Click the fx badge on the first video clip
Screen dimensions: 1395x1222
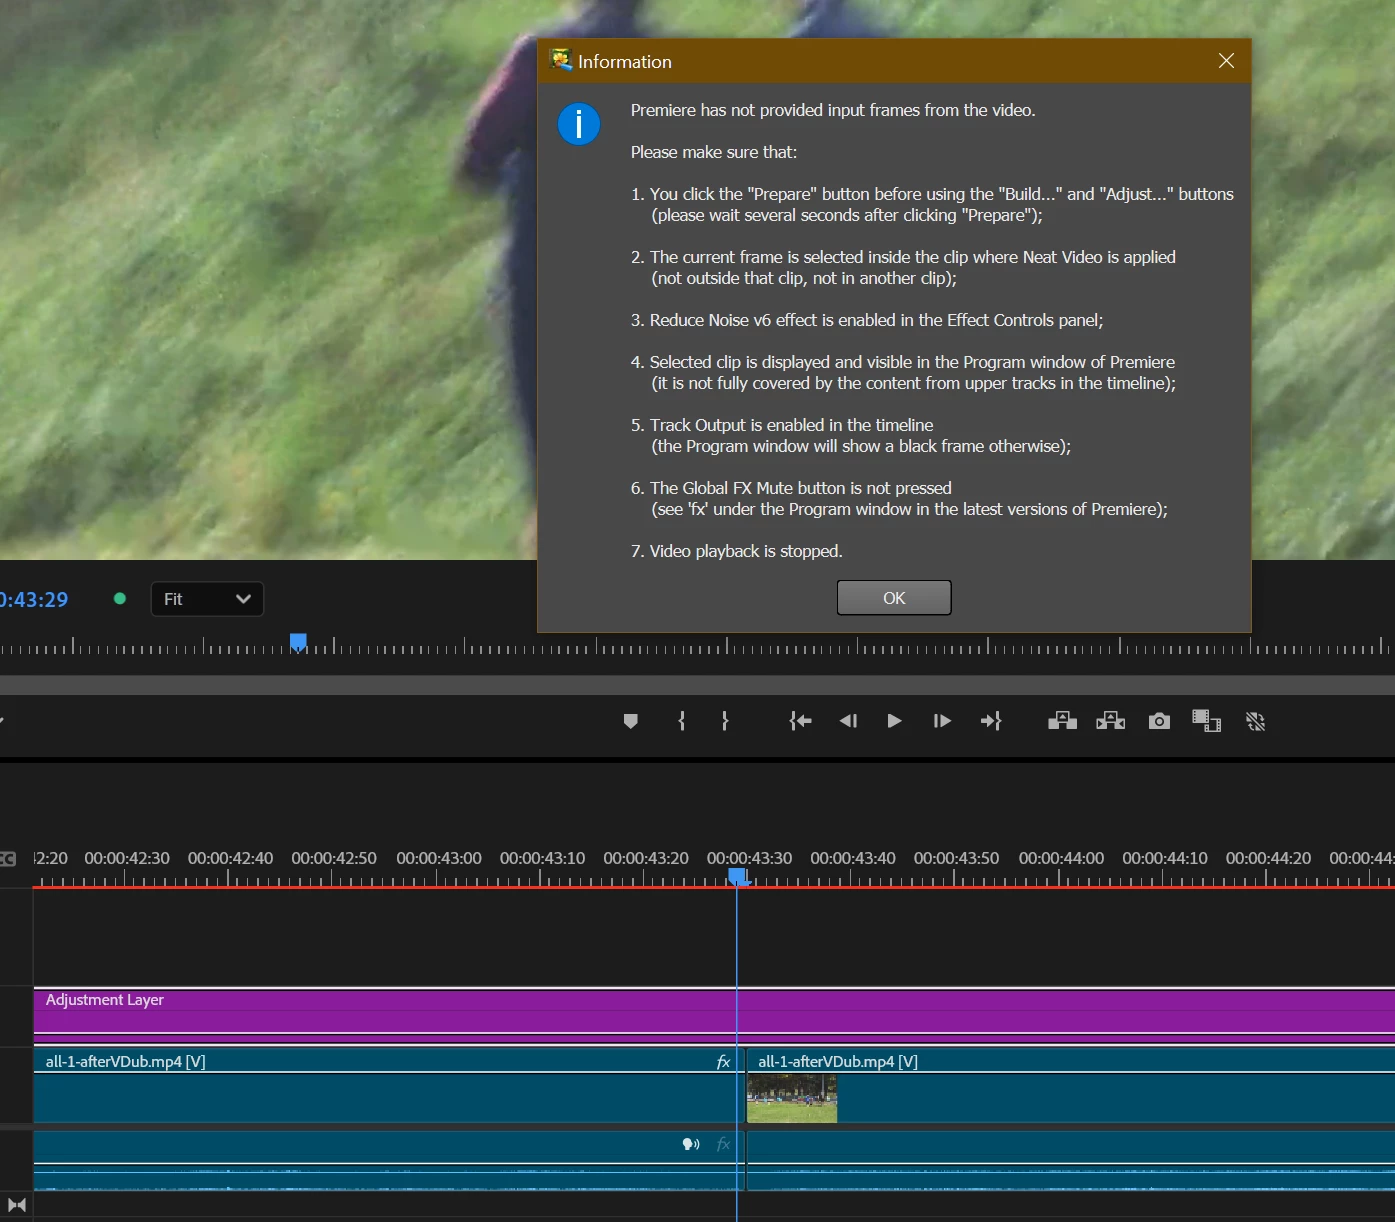tap(724, 1061)
